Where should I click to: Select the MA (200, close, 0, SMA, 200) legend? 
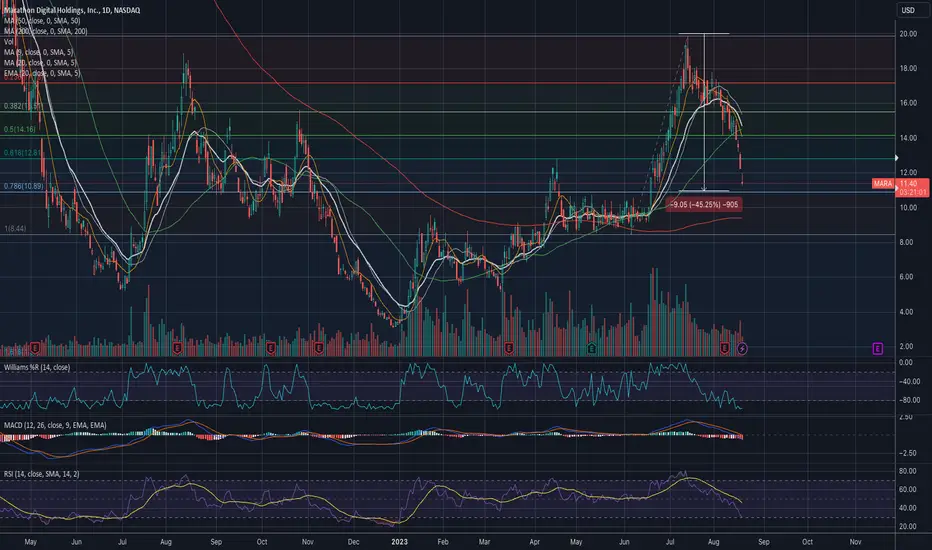46,31
